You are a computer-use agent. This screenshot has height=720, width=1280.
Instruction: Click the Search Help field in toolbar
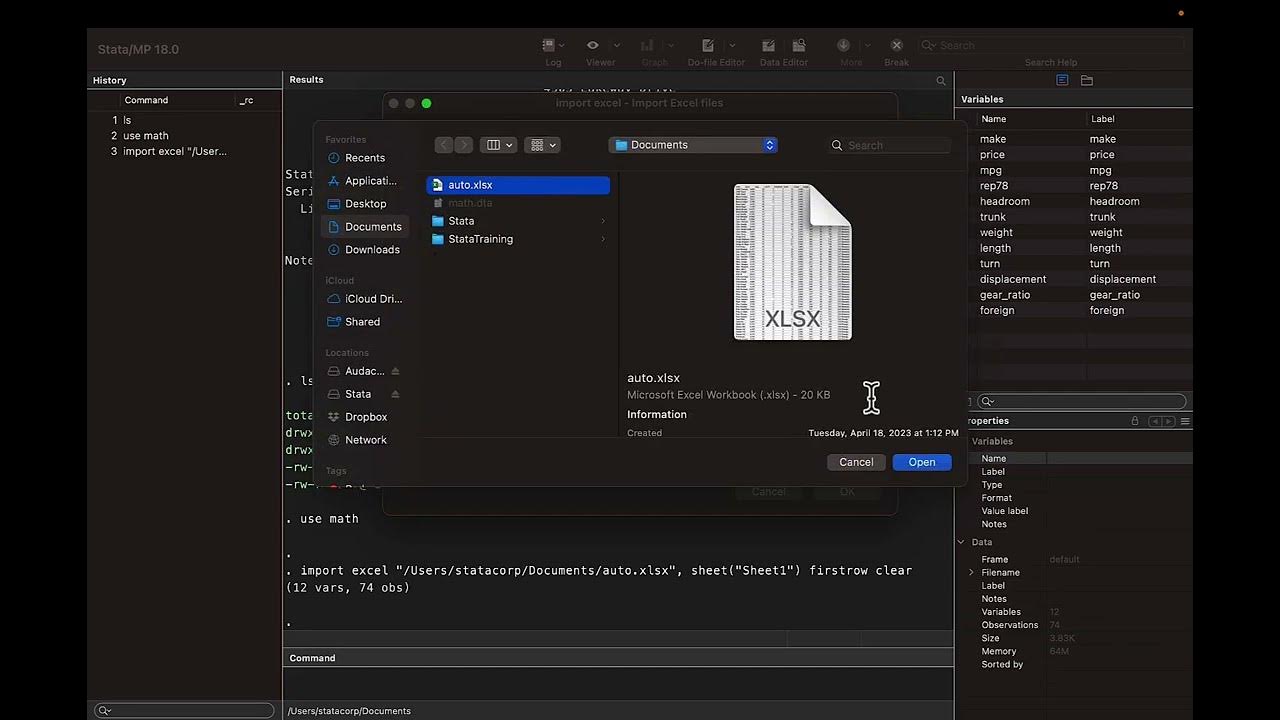[x=1050, y=45]
